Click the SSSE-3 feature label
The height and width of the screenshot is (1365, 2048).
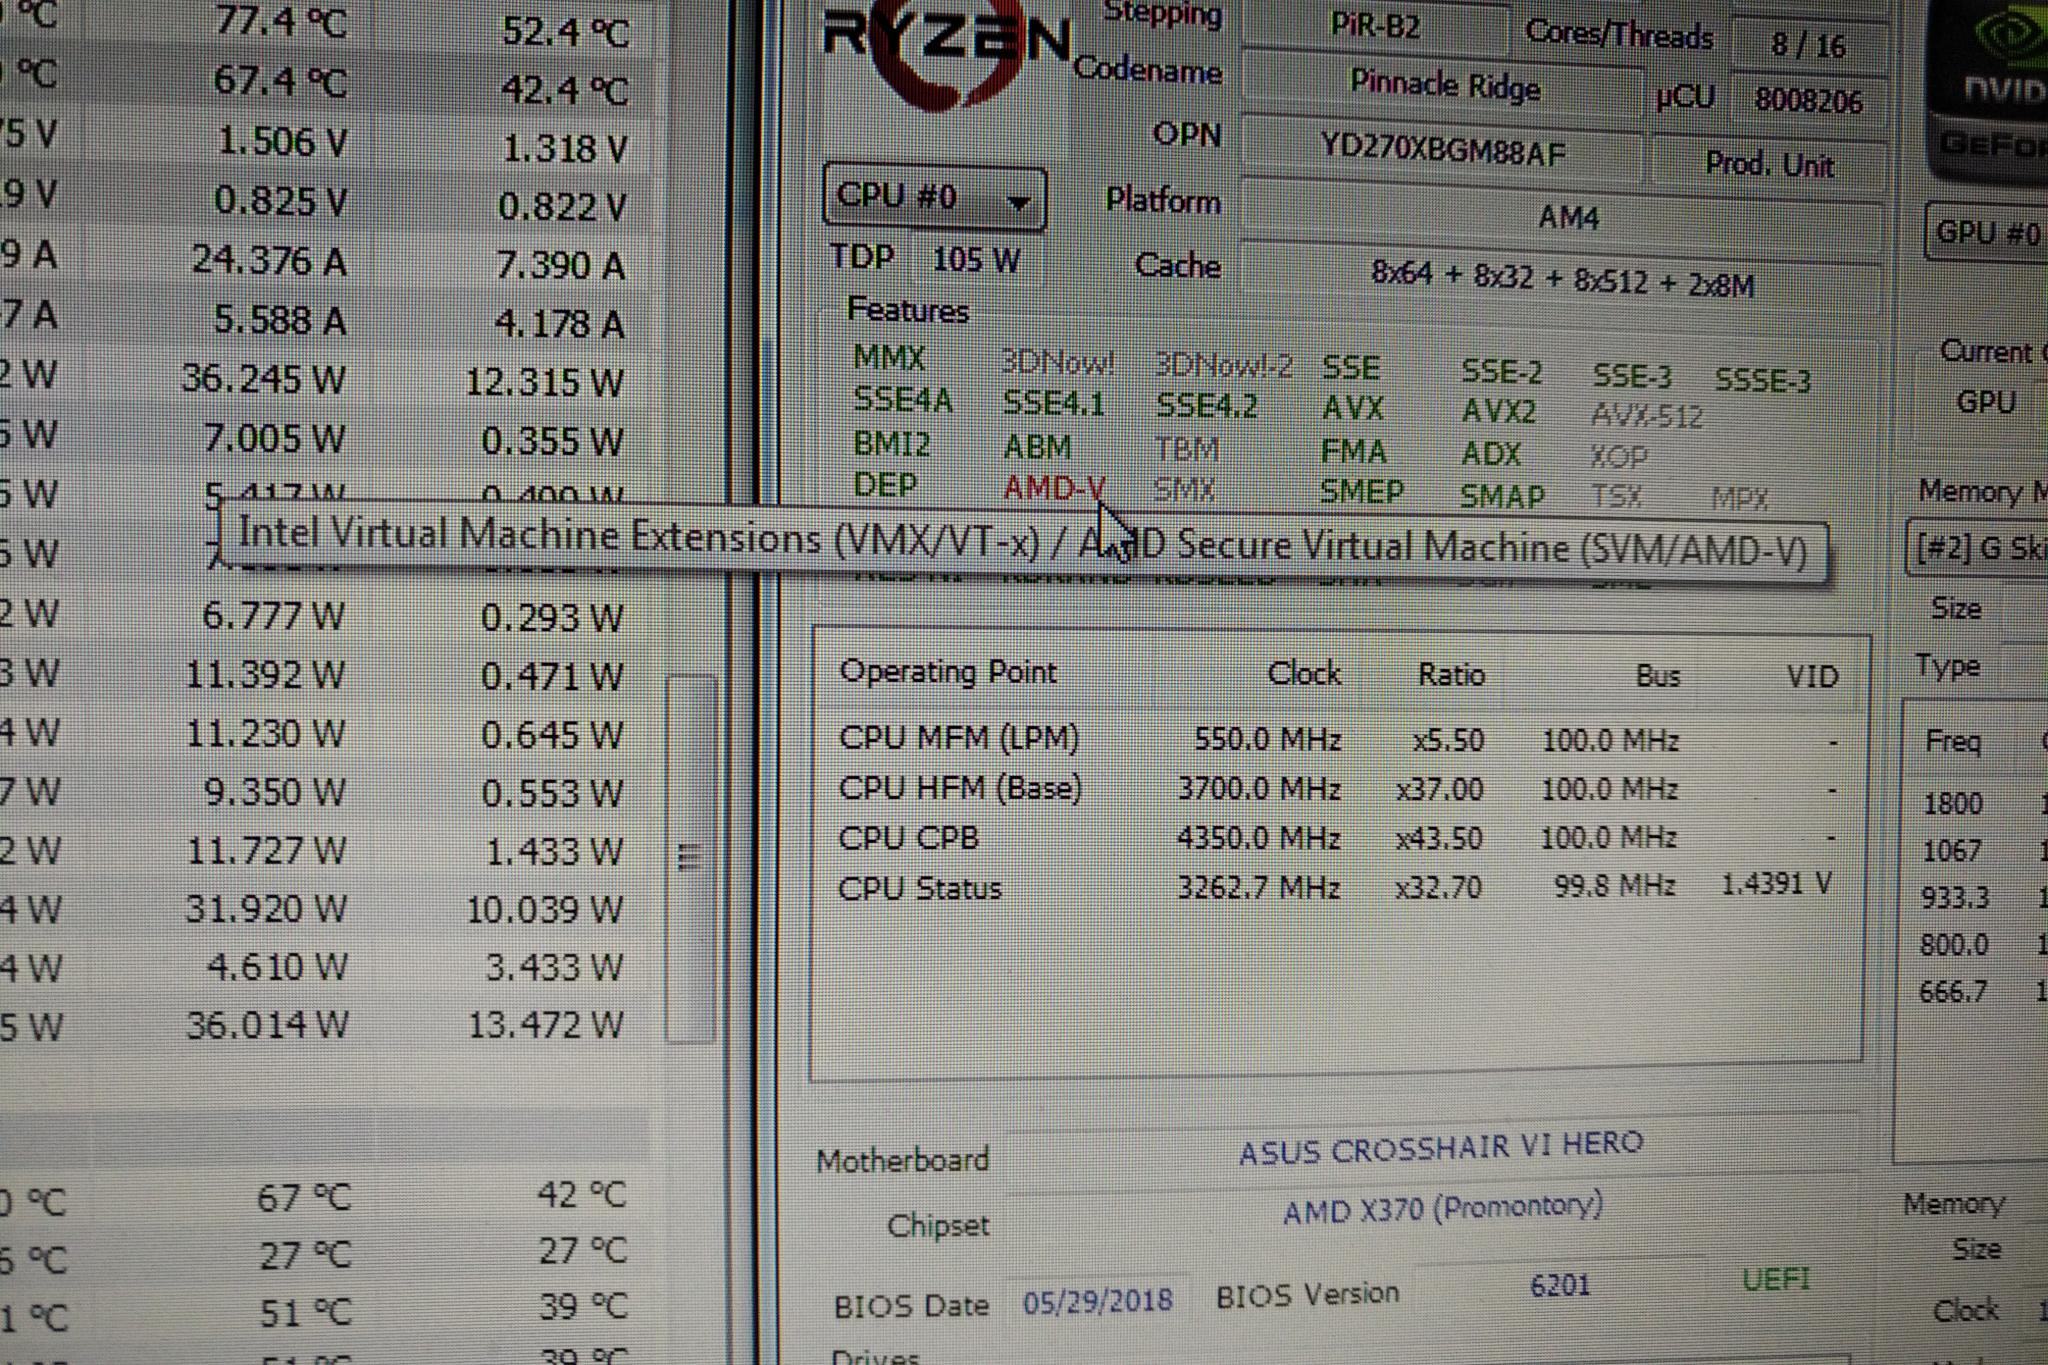[1763, 381]
